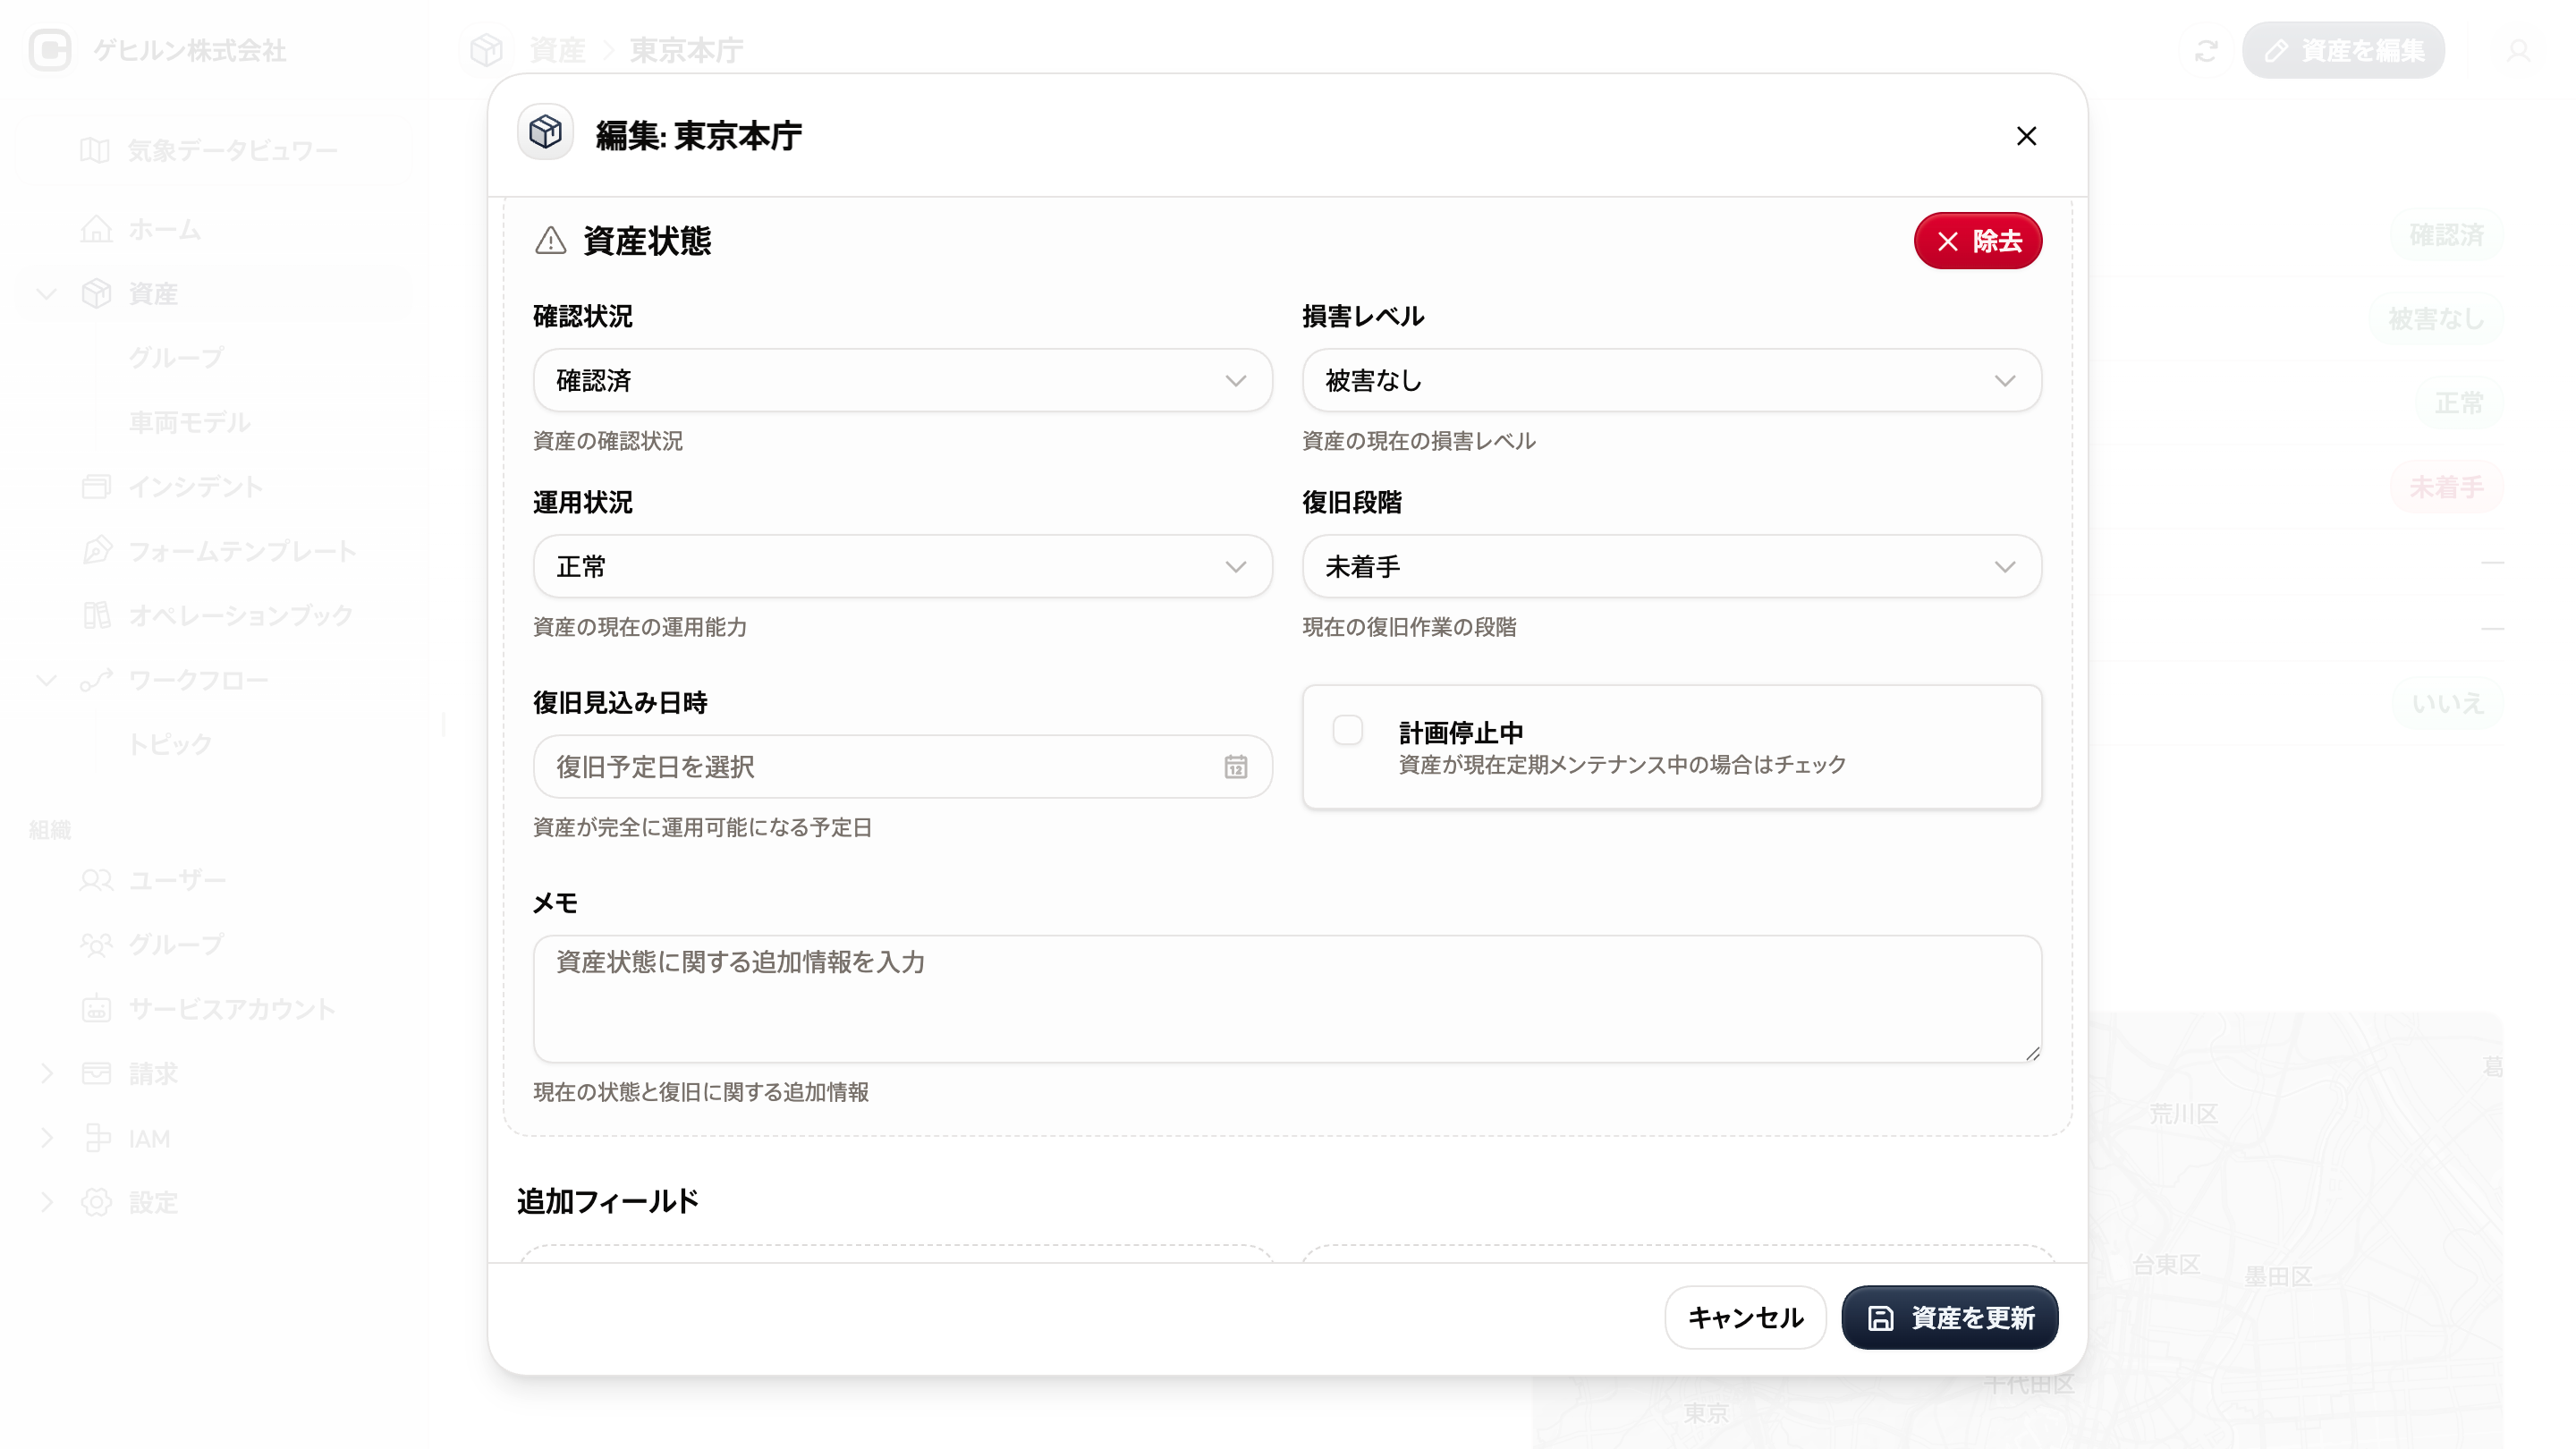Image resolution: width=2576 pixels, height=1449 pixels.
Task: Click the 追加フィールド heading
Action: (607, 1201)
